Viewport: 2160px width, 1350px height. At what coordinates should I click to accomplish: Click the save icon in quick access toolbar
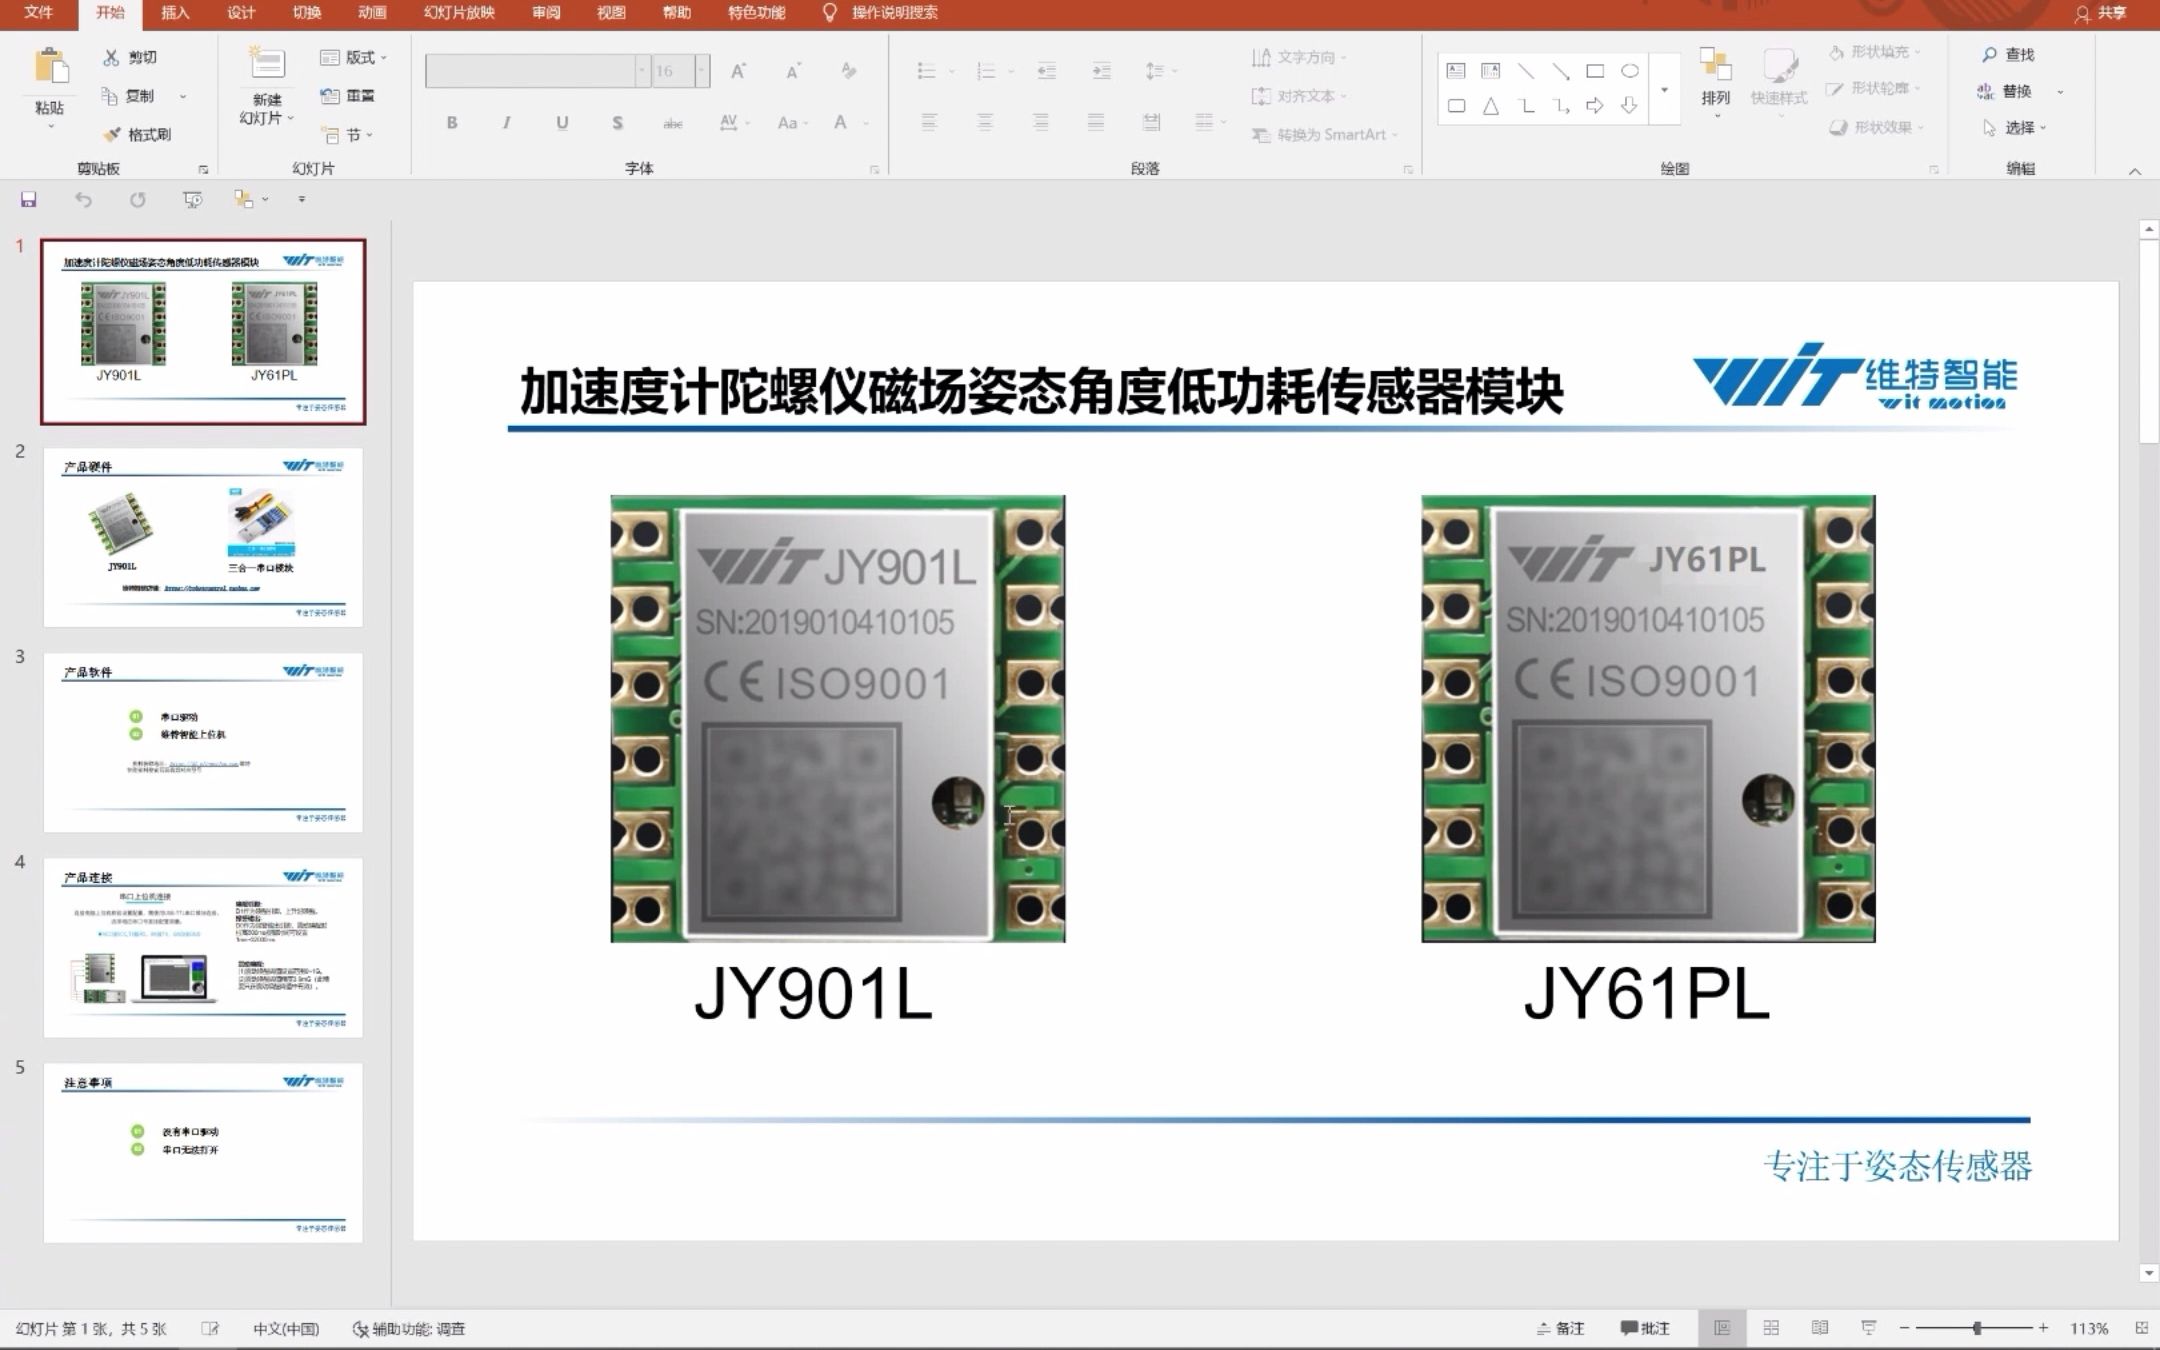click(x=29, y=200)
